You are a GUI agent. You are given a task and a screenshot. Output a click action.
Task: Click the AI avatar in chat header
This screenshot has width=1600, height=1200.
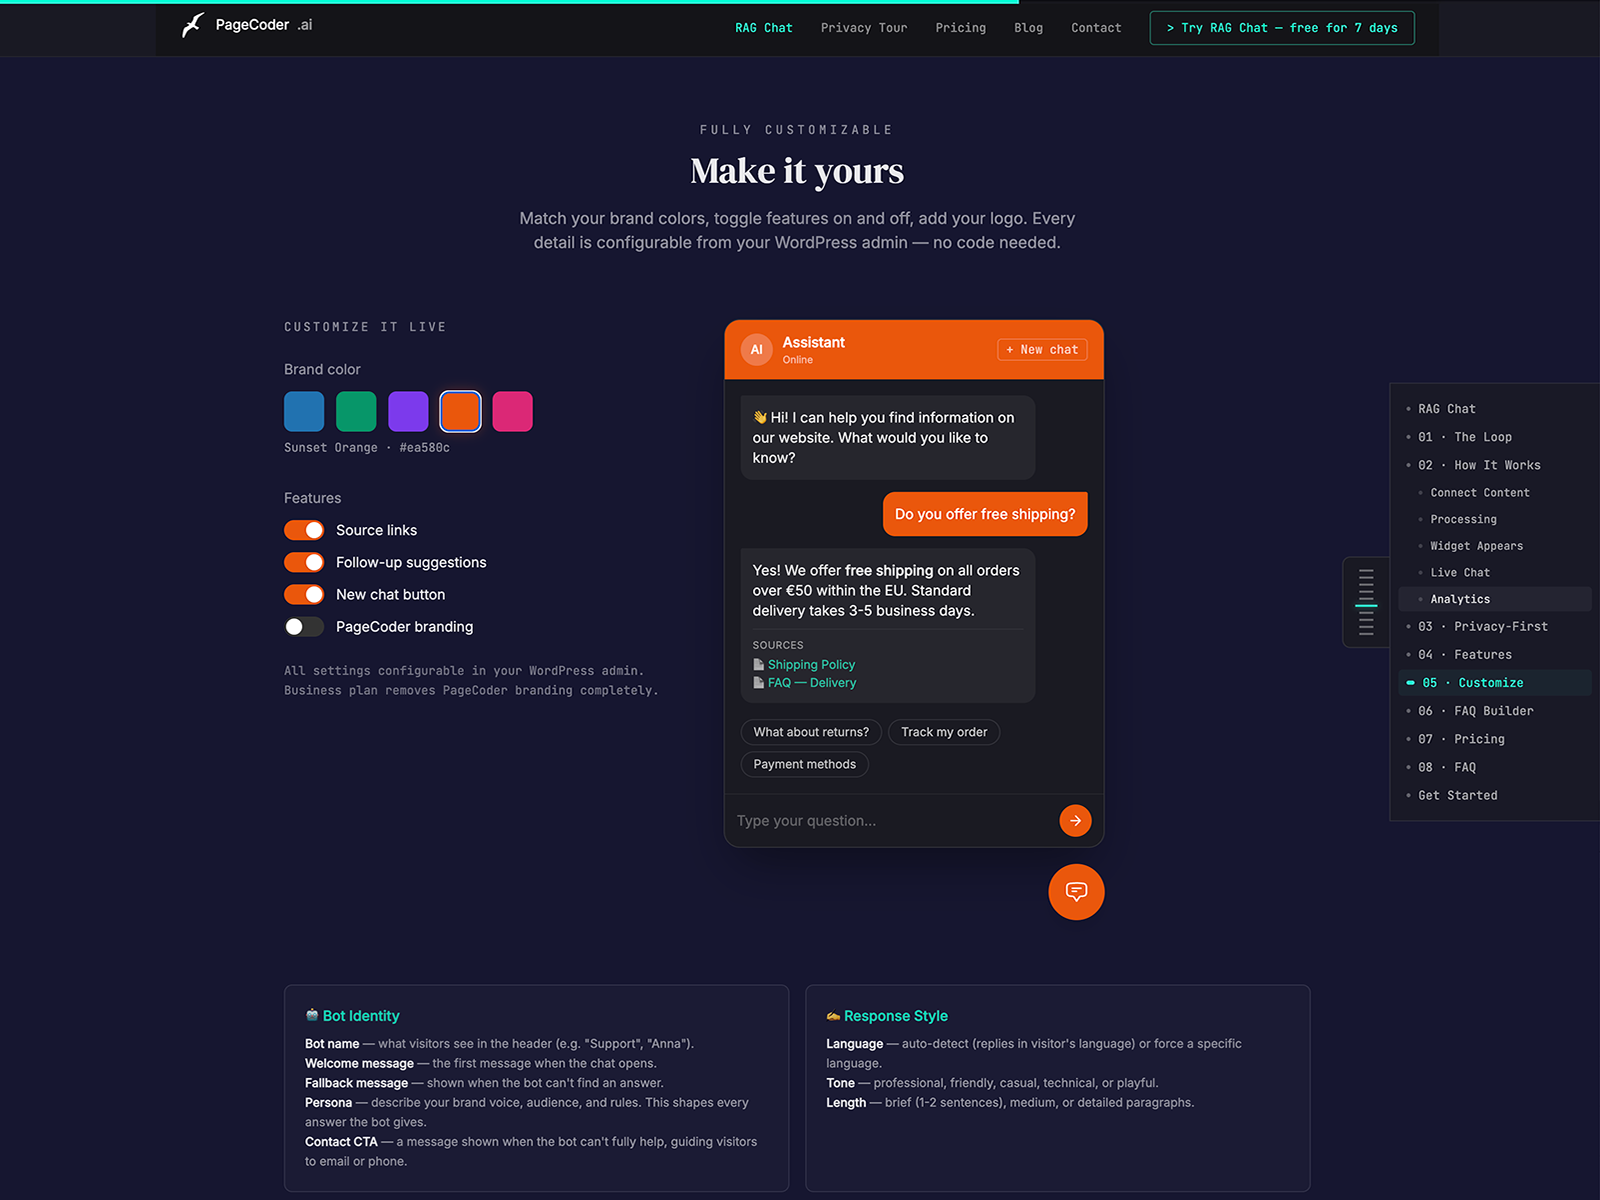tap(756, 349)
